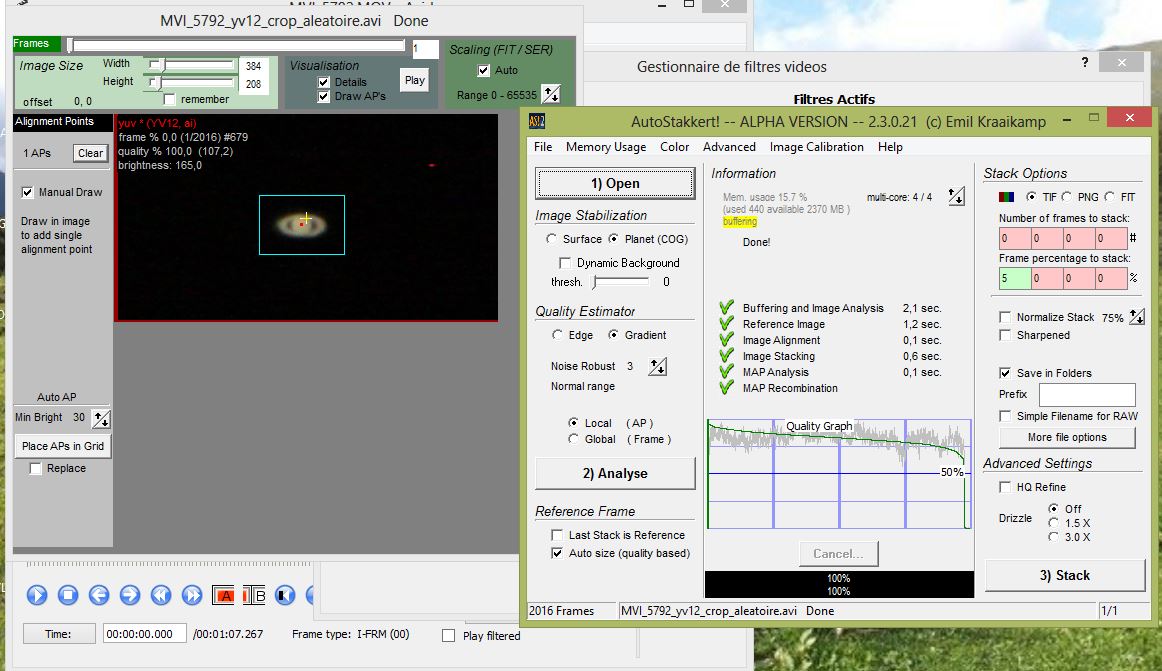This screenshot has height=671, width=1162.
Task: Choose Edge quality estimator
Action: pyautogui.click(x=557, y=335)
